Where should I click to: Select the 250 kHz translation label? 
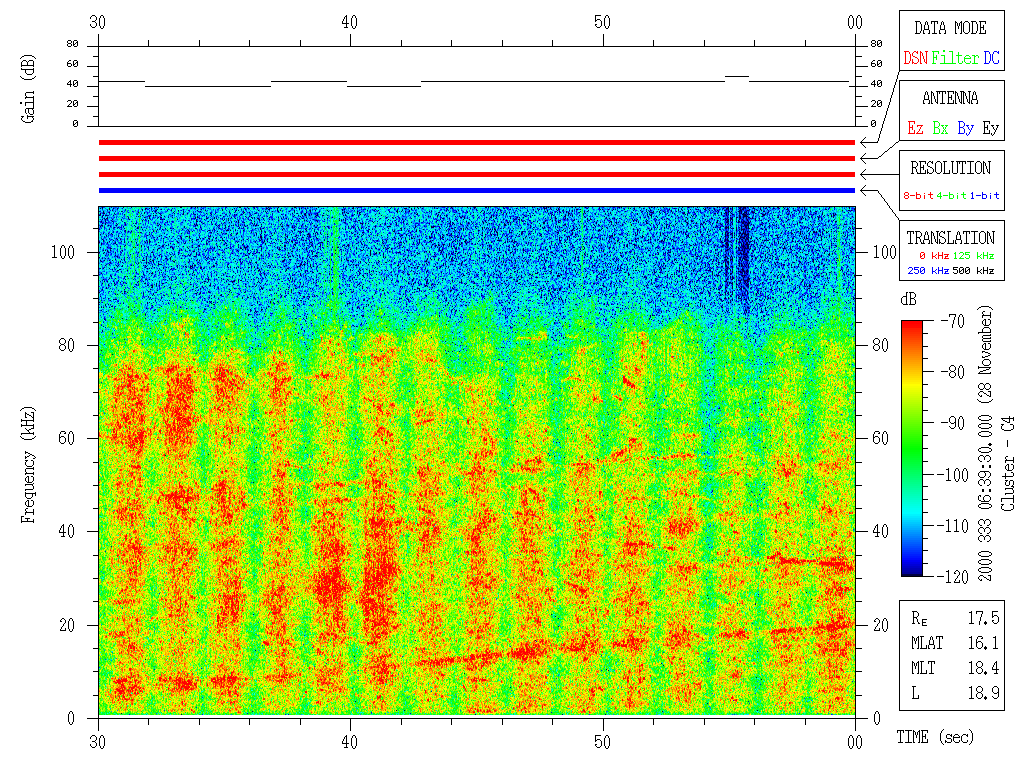pyautogui.click(x=927, y=271)
